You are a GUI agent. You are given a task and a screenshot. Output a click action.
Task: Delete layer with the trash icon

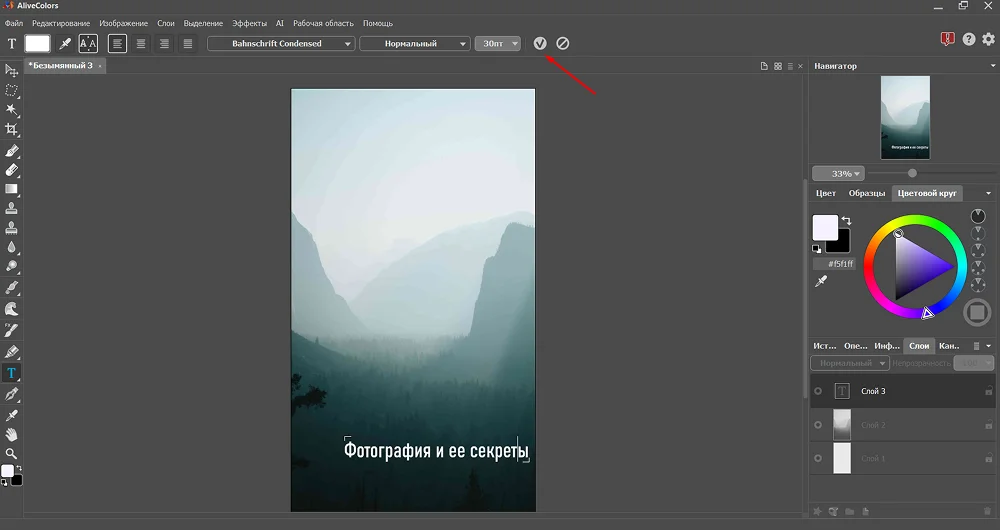(x=987, y=511)
